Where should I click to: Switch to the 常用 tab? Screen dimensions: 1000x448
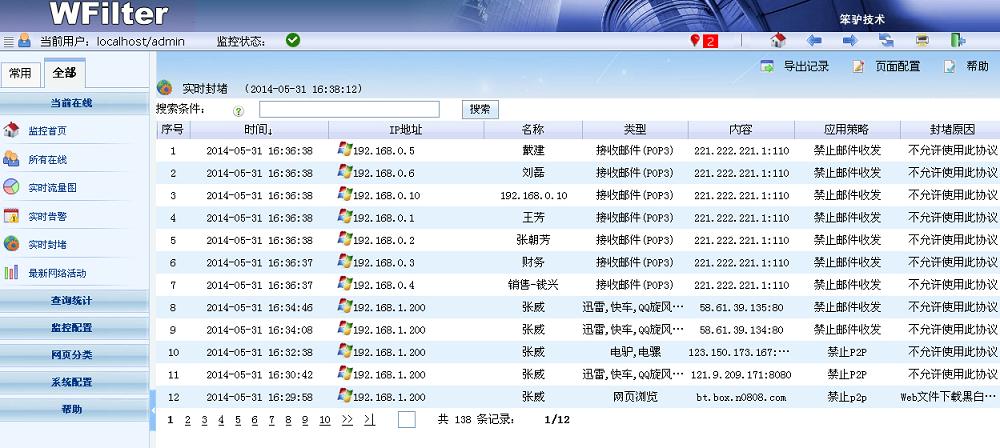click(20, 73)
